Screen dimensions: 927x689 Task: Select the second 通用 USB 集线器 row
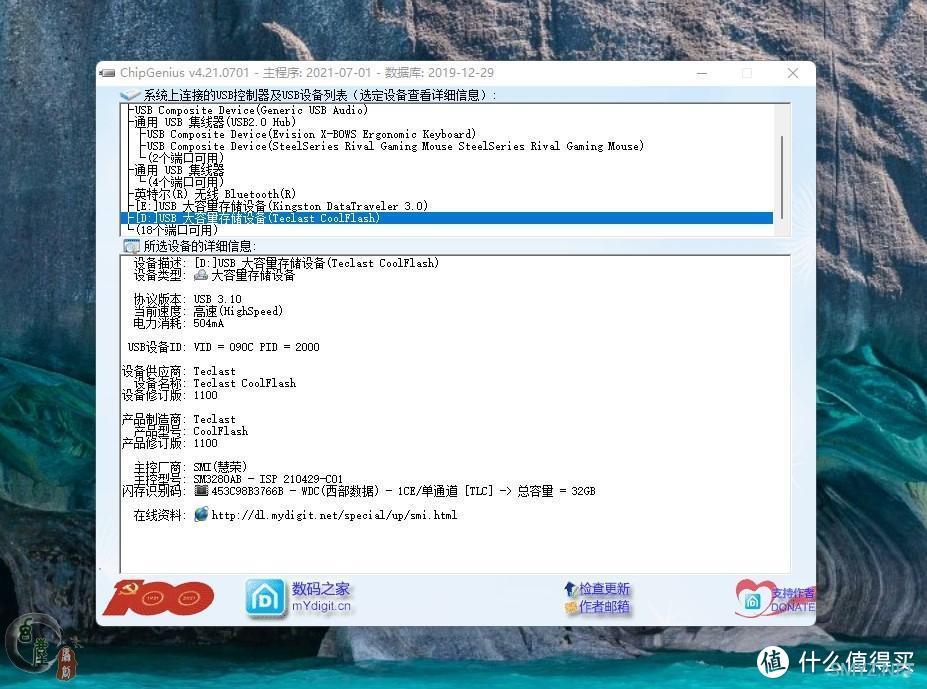pos(179,170)
